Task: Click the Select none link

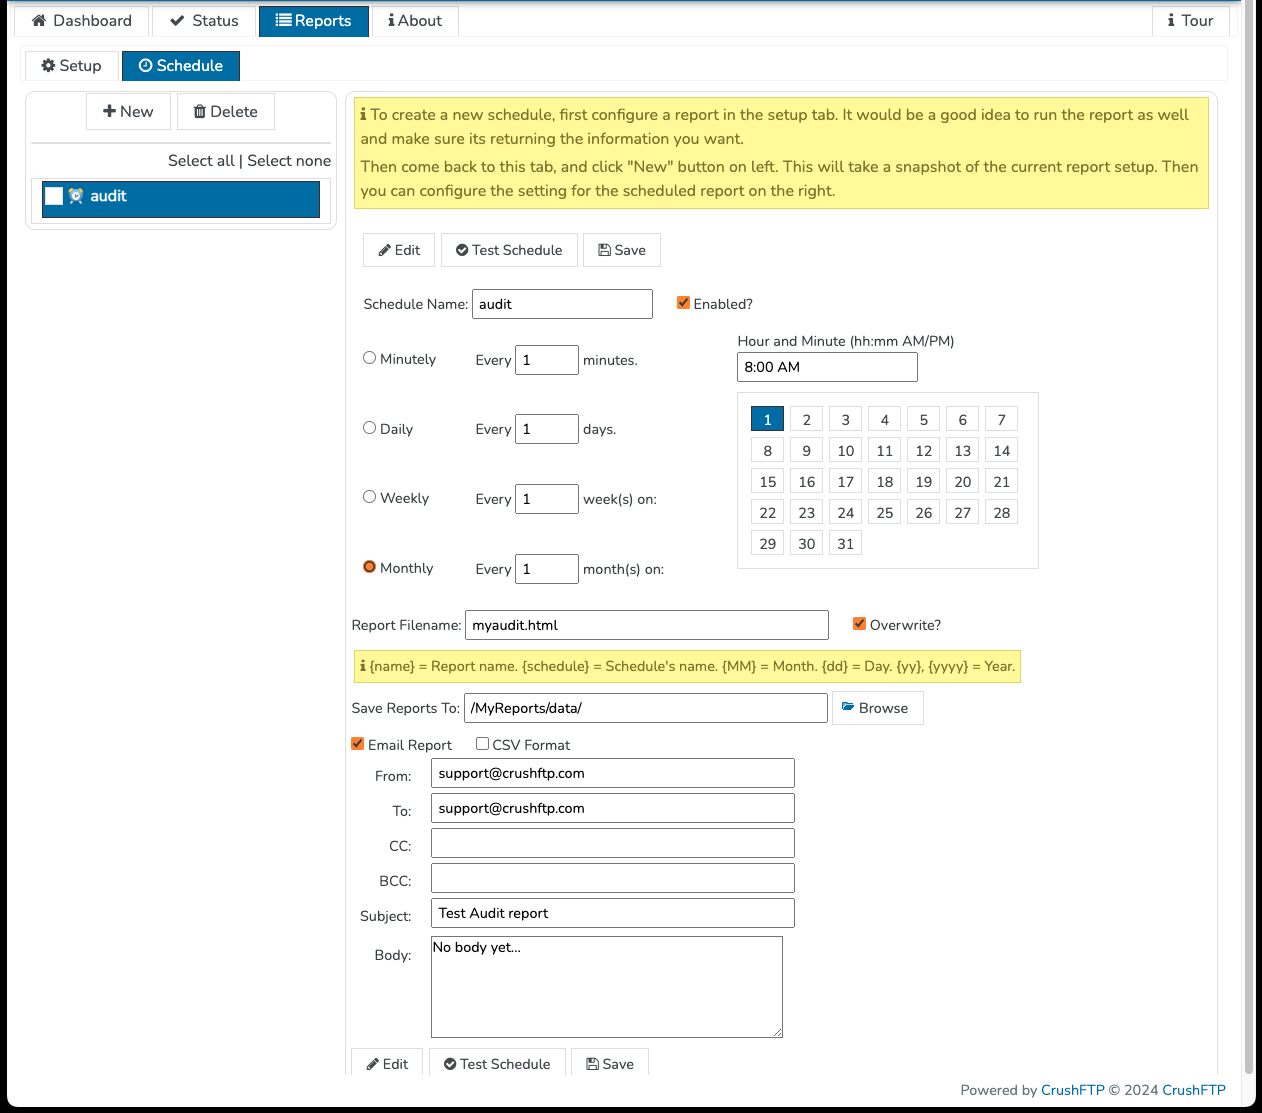Action: click(x=289, y=161)
